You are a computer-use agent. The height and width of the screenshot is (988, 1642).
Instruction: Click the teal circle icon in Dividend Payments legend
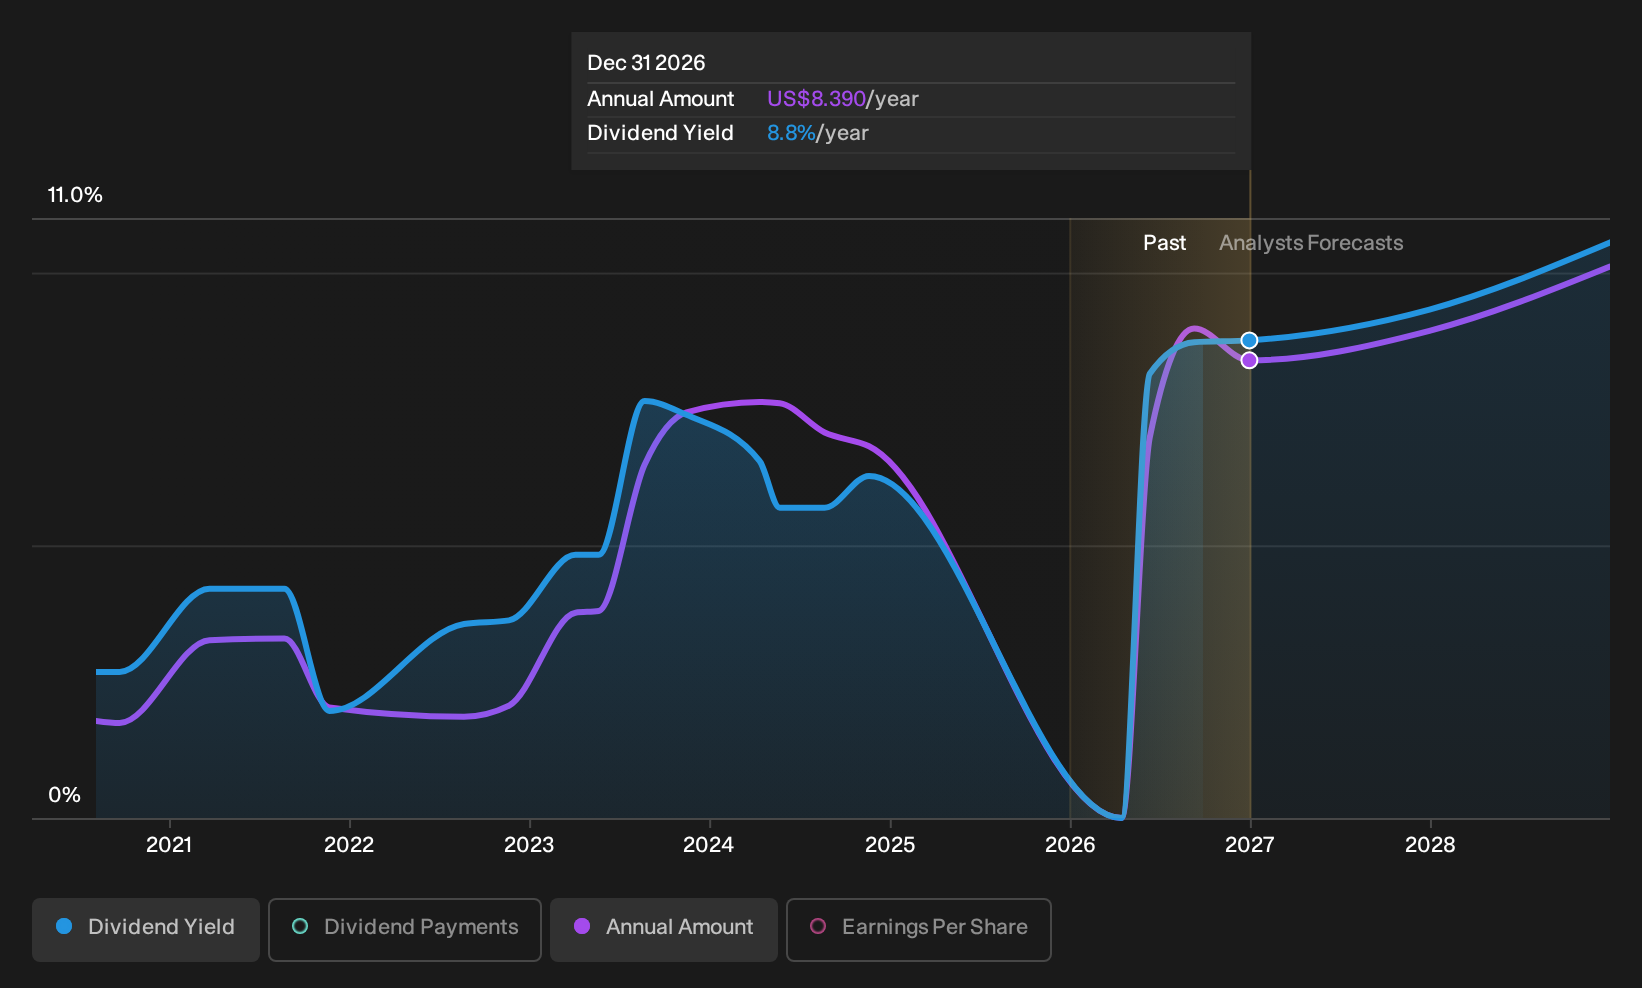(x=300, y=927)
